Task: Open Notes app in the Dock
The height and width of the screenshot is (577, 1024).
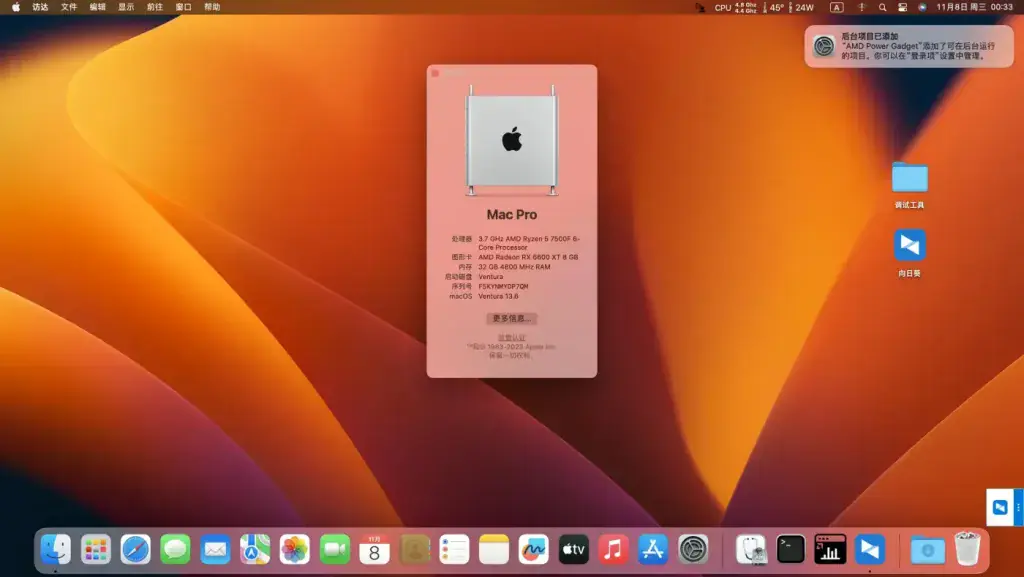Action: [494, 550]
